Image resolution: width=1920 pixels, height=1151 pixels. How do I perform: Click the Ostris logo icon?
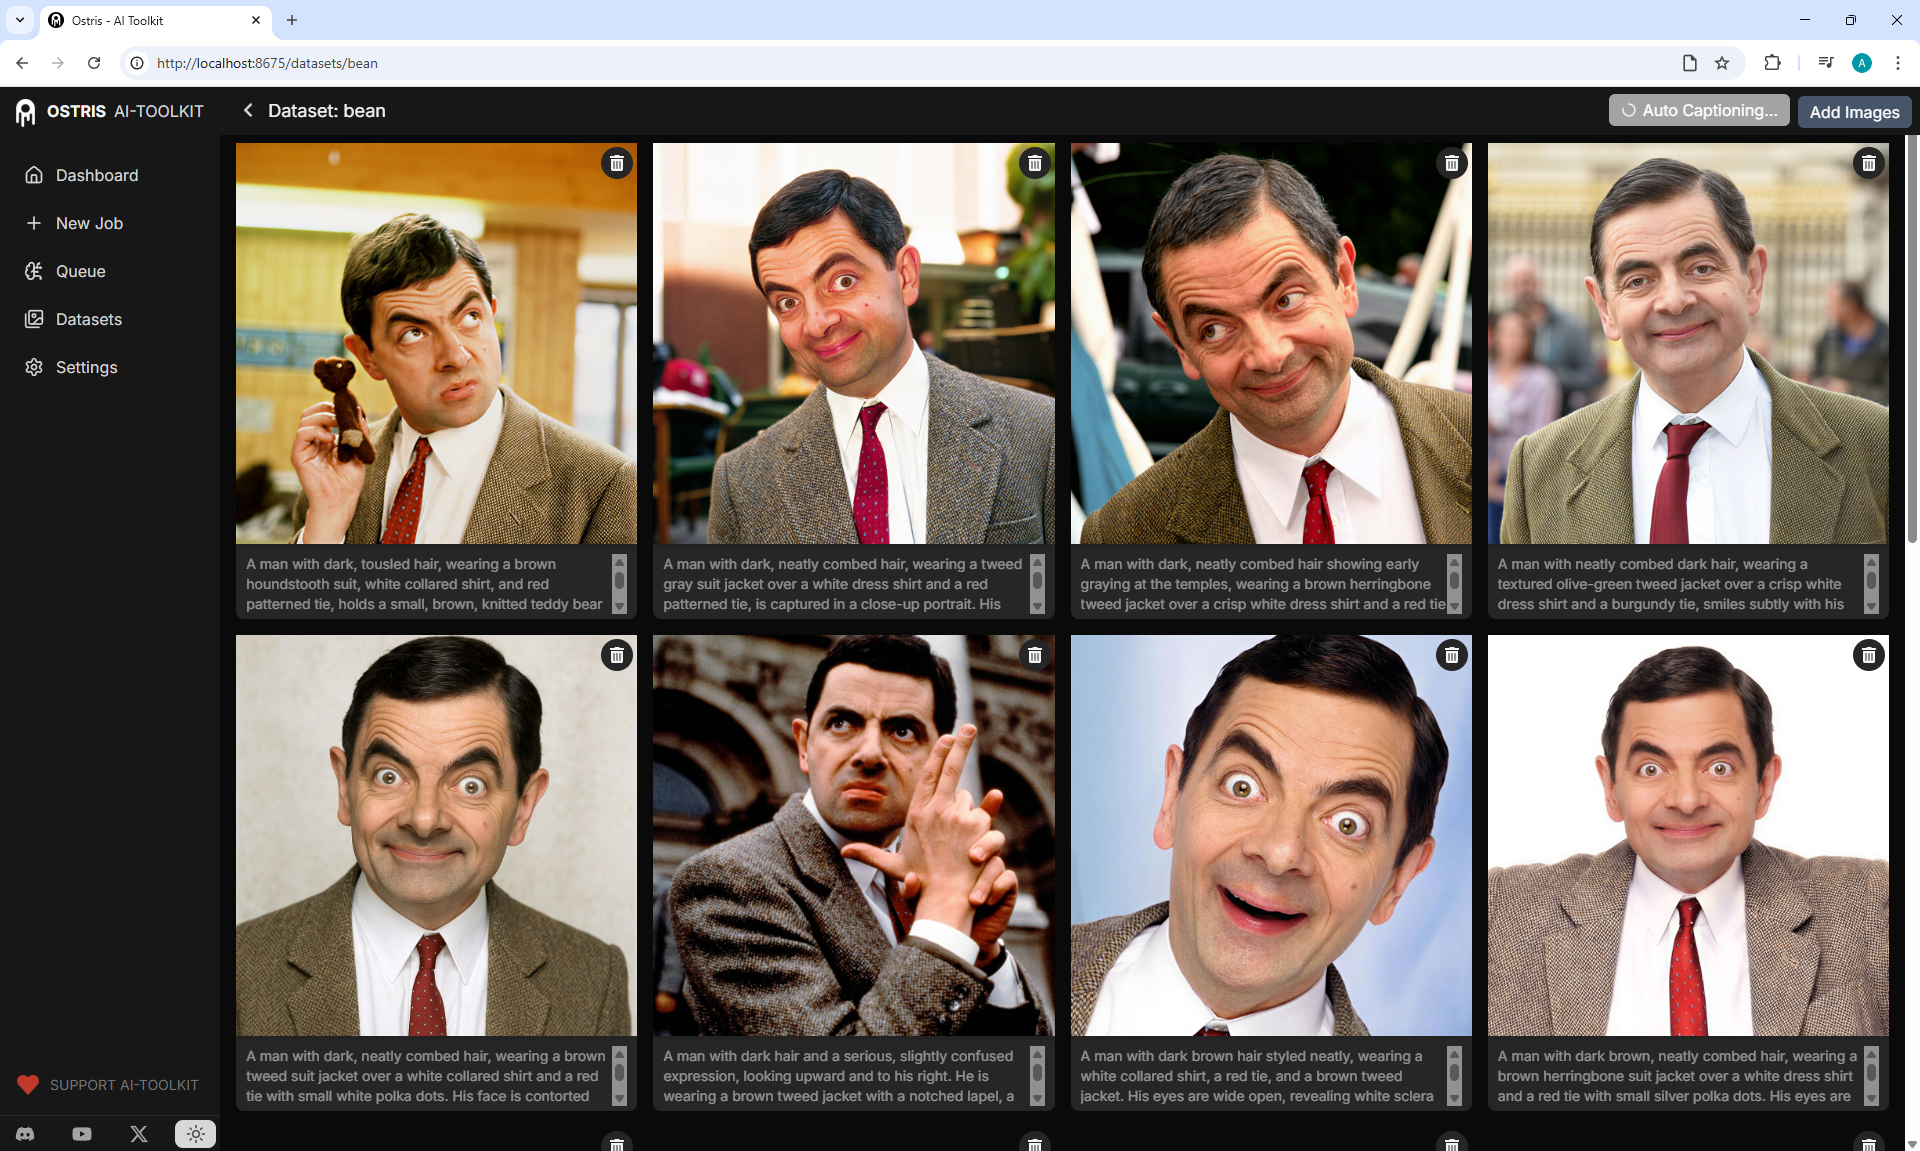click(26, 112)
